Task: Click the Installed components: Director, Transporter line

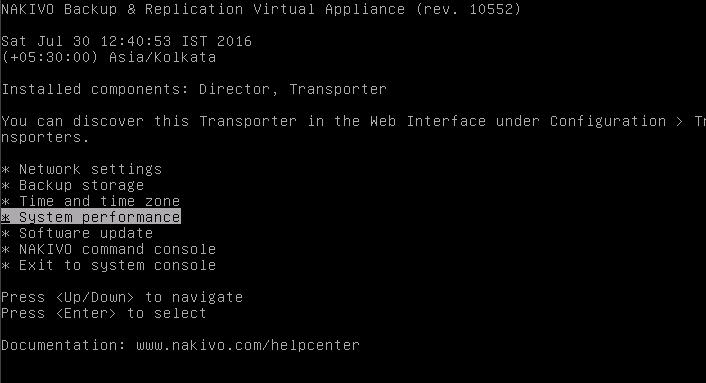Action: pos(194,89)
